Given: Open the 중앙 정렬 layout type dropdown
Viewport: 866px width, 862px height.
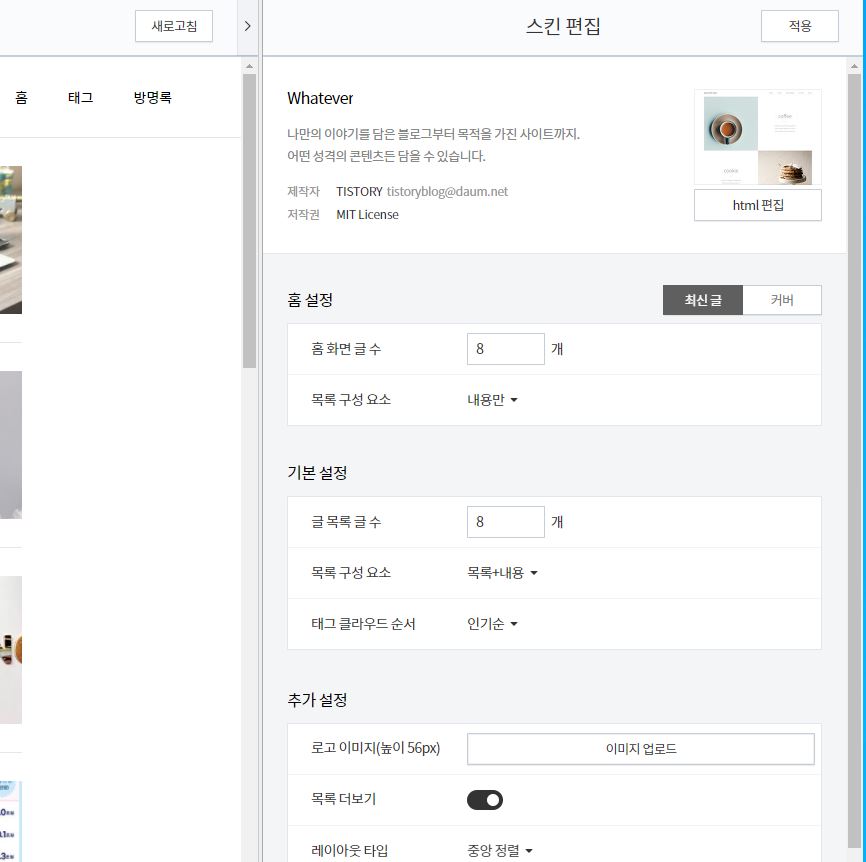Looking at the screenshot, I should [x=499, y=850].
